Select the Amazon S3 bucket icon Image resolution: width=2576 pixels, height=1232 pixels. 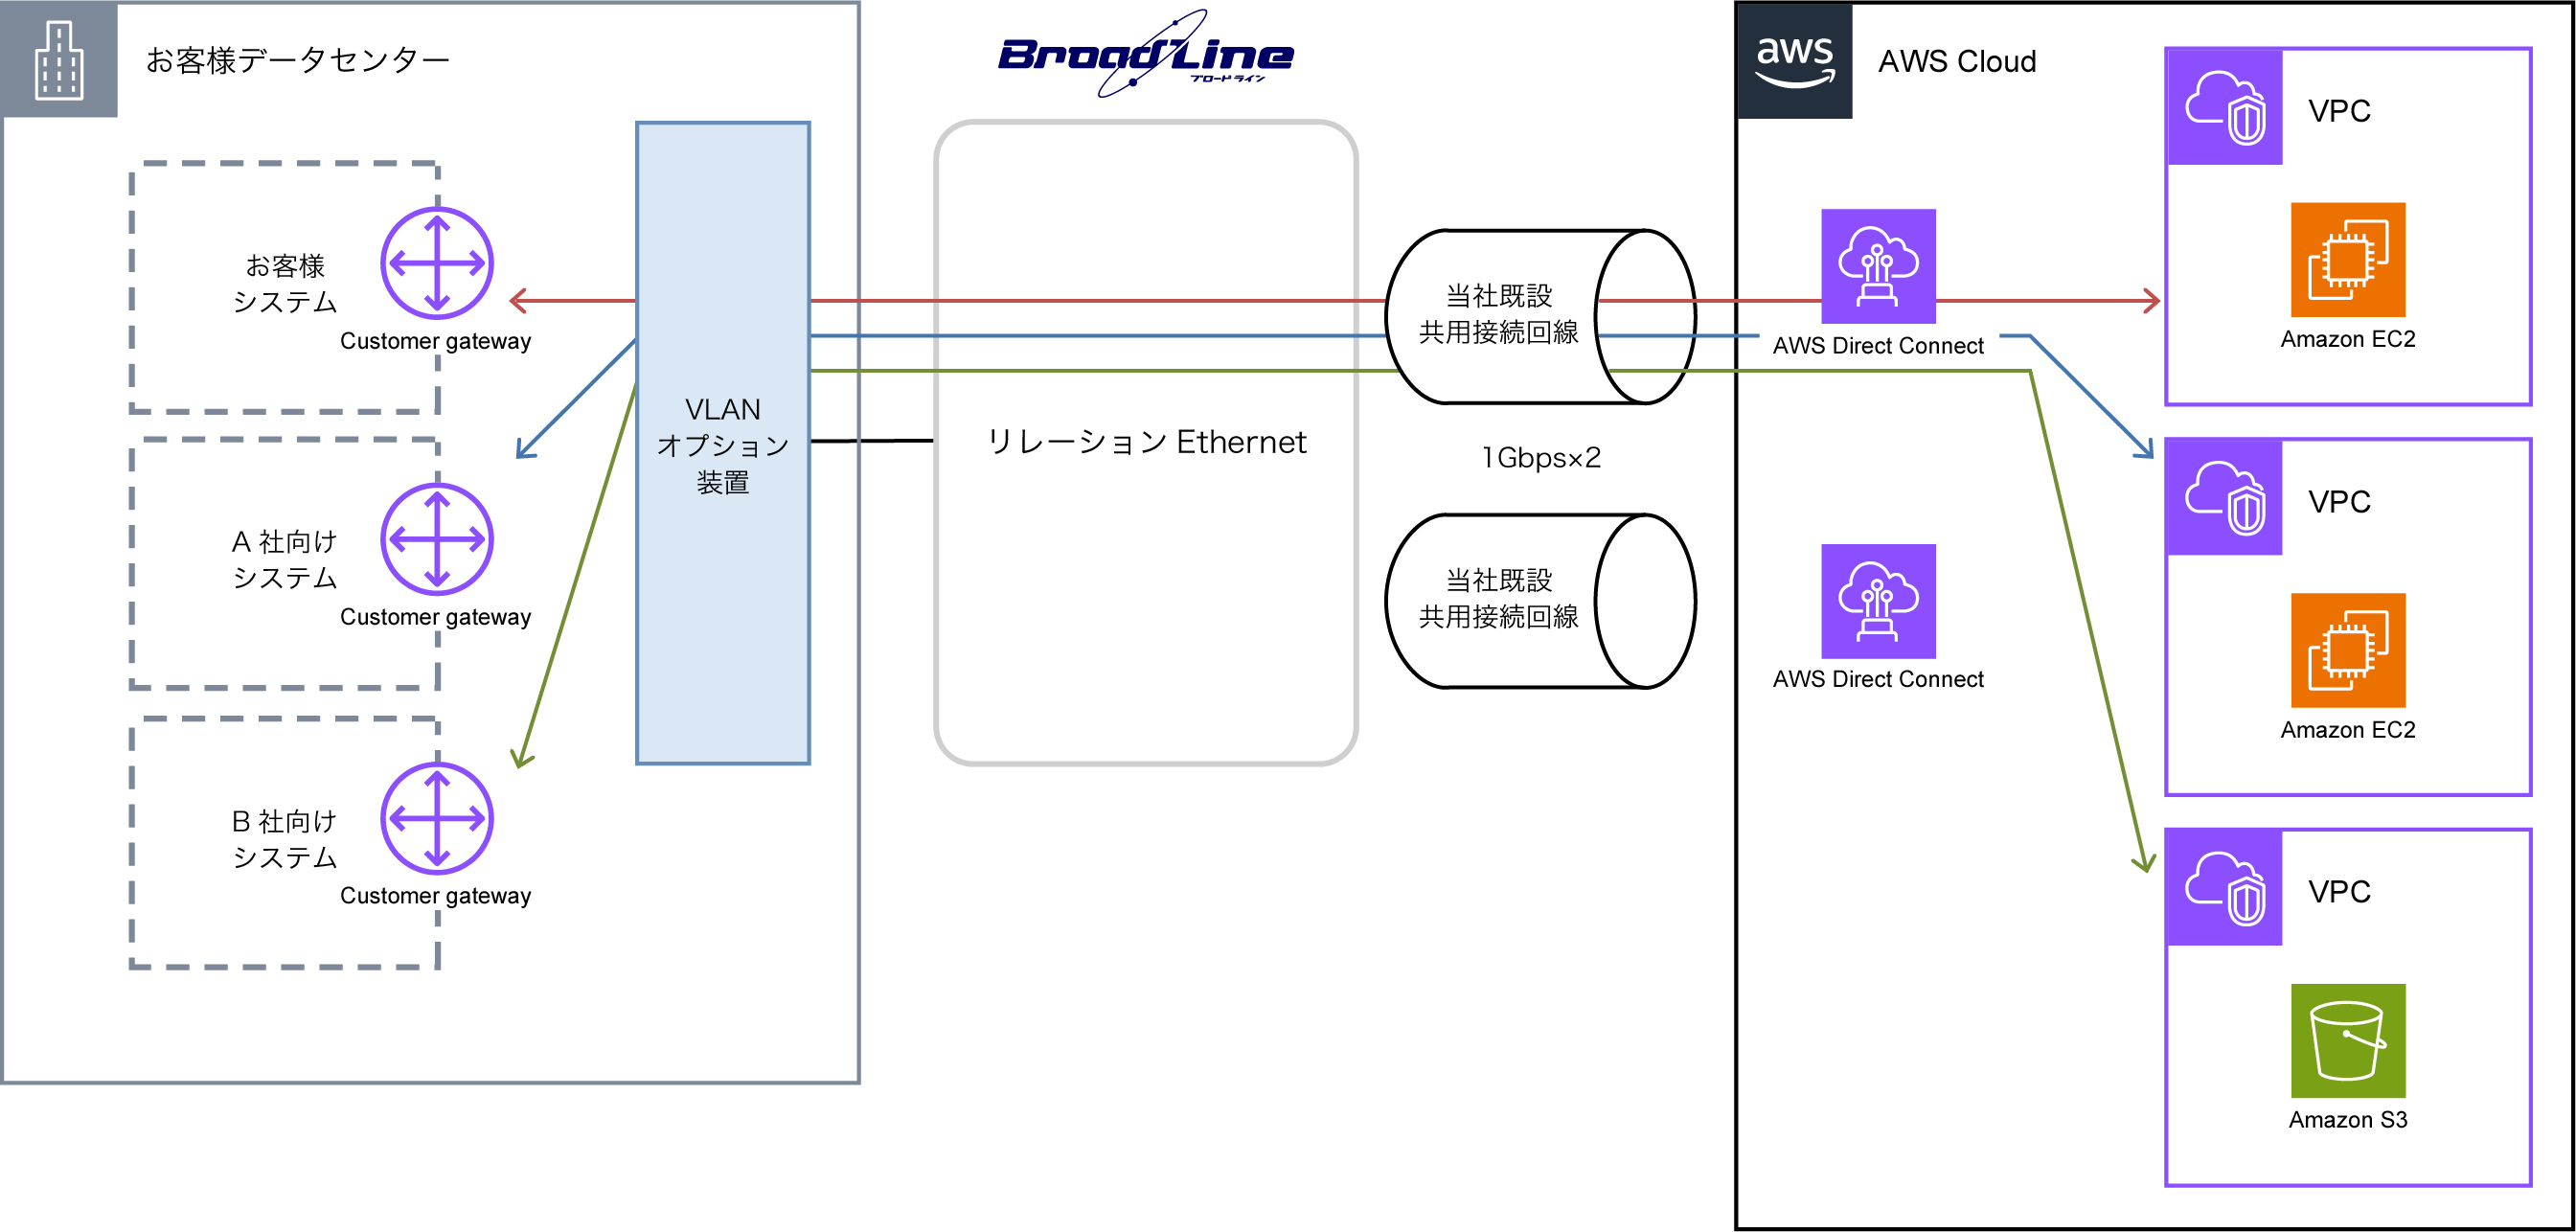click(x=2348, y=1041)
